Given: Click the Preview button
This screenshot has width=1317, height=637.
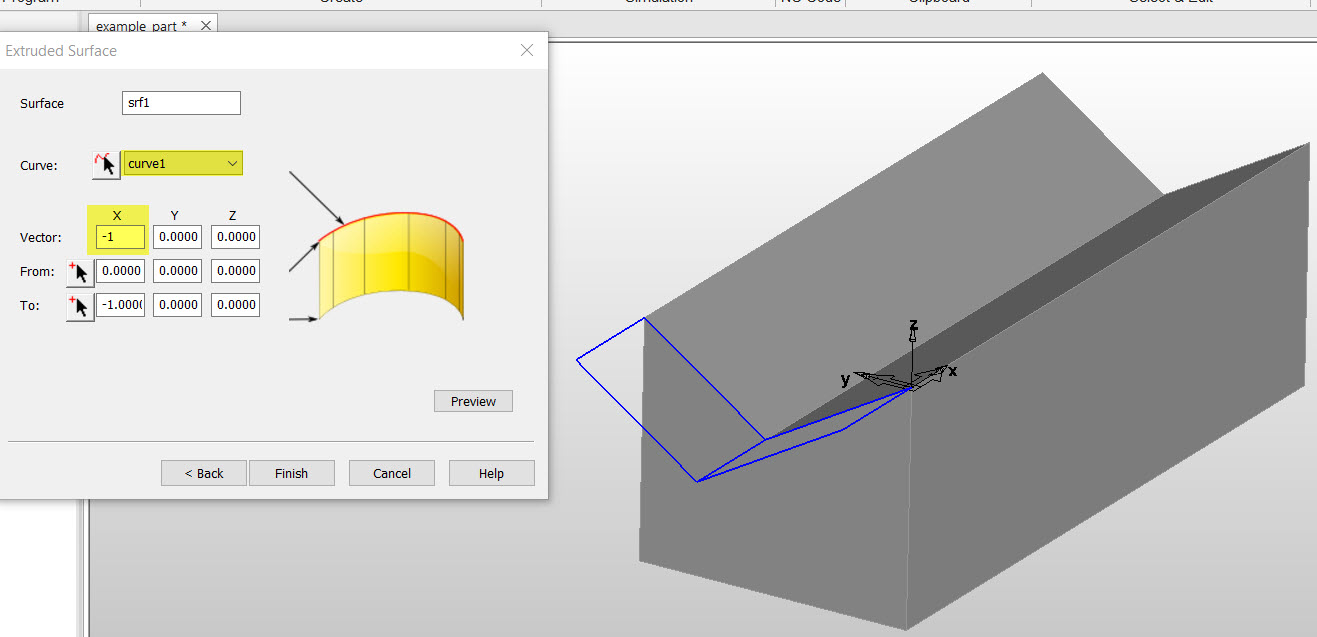Looking at the screenshot, I should point(472,400).
